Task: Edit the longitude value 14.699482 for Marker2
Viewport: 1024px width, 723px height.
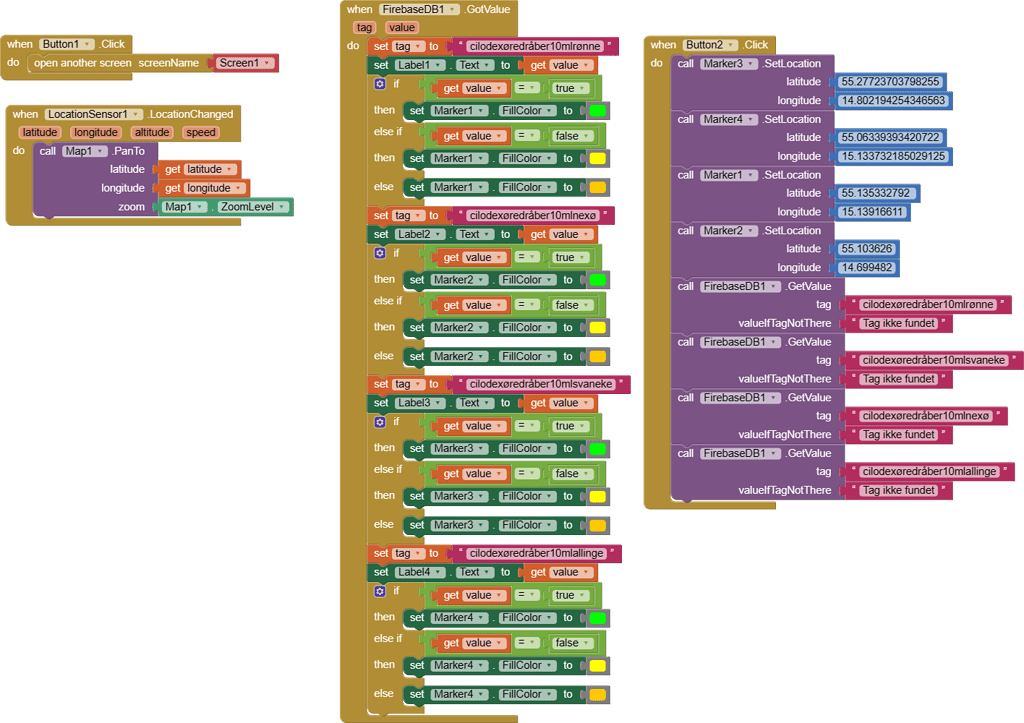Action: [867, 268]
